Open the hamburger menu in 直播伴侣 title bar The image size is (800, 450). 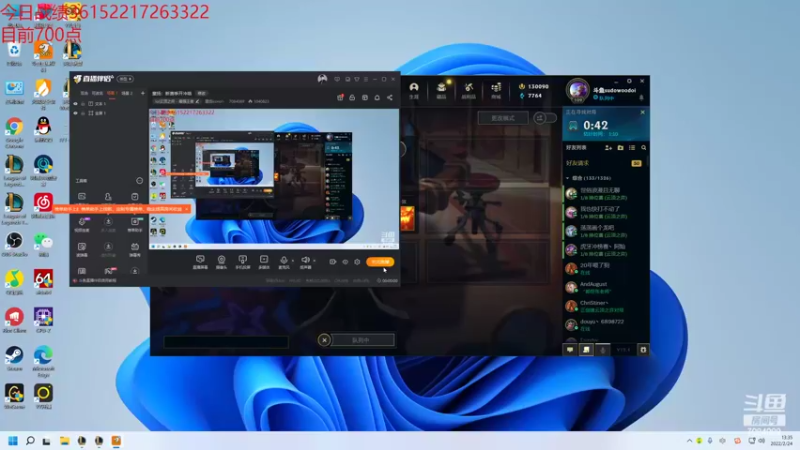click(x=366, y=80)
